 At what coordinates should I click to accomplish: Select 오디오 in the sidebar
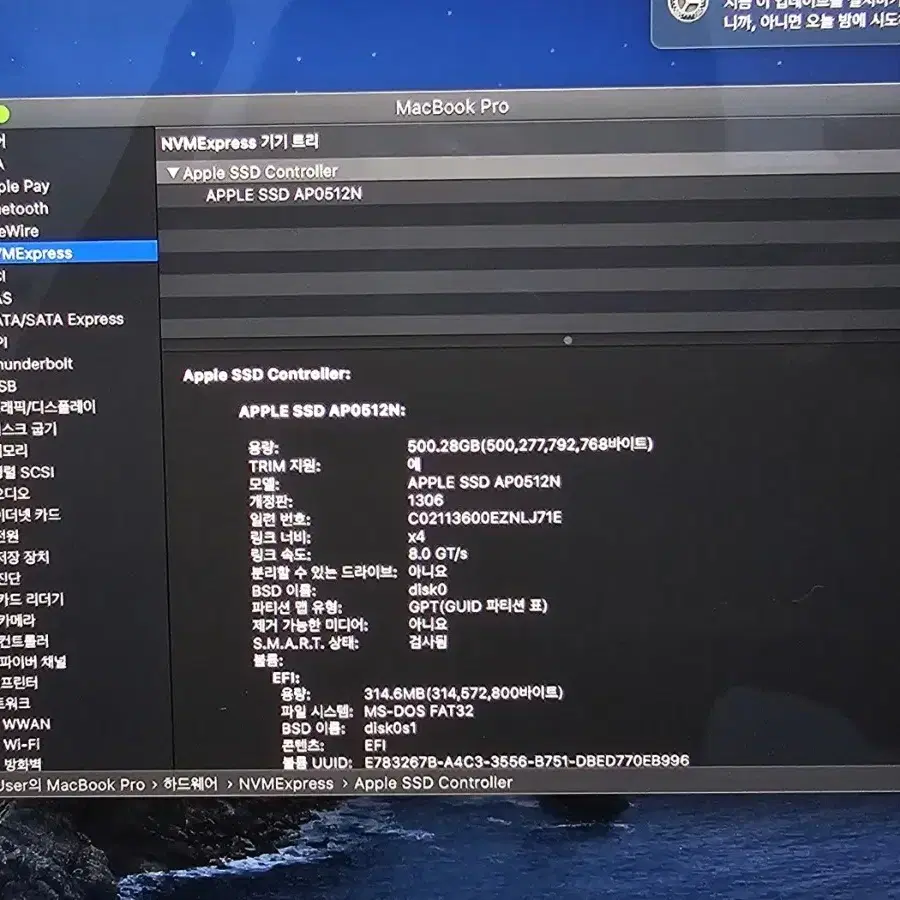[x=15, y=494]
